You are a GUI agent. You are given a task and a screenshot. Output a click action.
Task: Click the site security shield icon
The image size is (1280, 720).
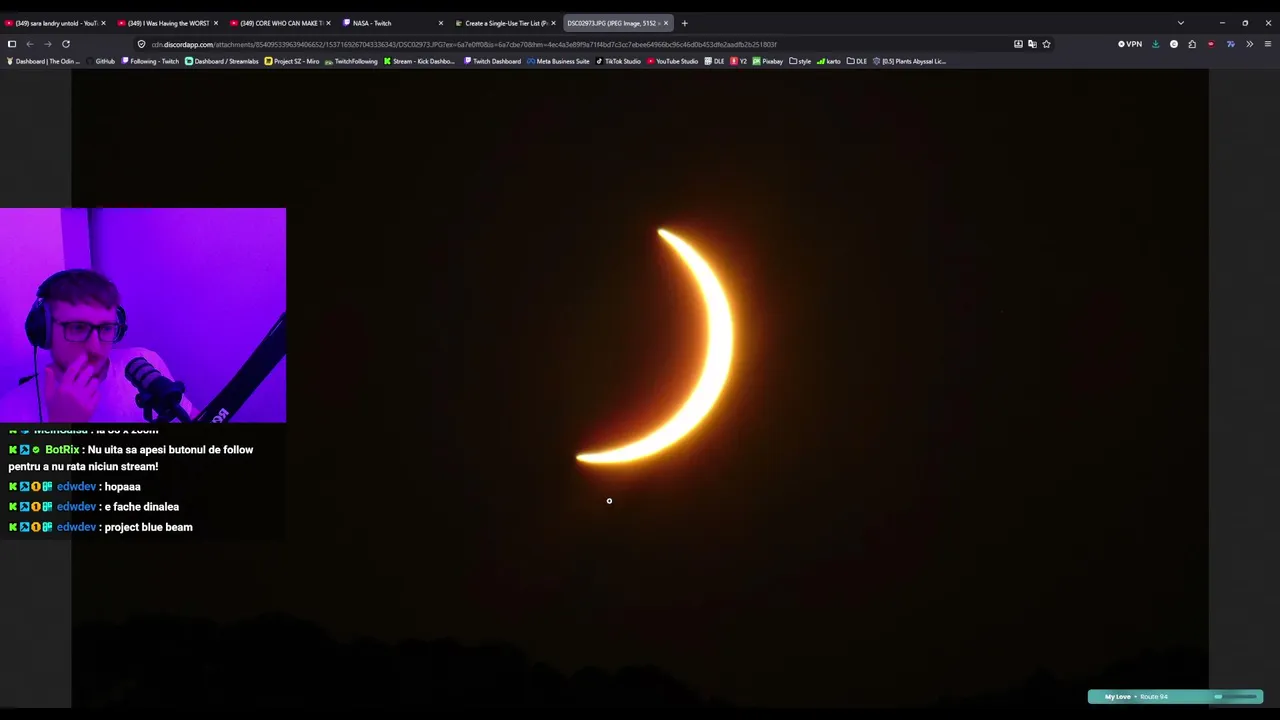pyautogui.click(x=141, y=44)
